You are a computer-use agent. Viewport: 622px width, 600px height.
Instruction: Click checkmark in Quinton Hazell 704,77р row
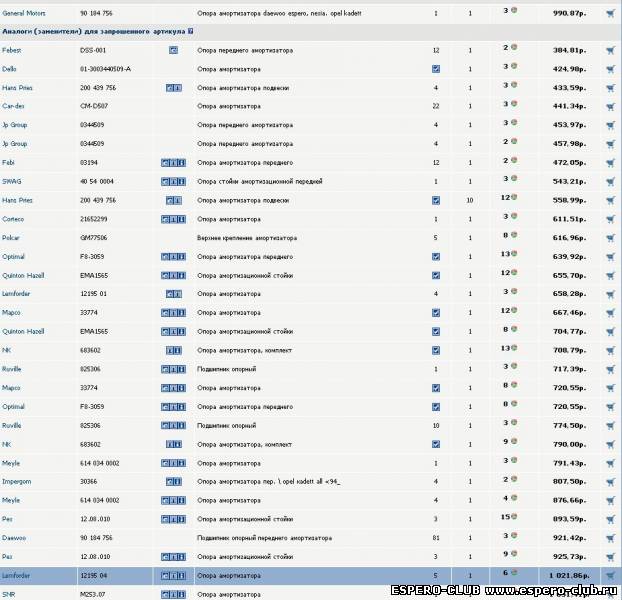[436, 332]
